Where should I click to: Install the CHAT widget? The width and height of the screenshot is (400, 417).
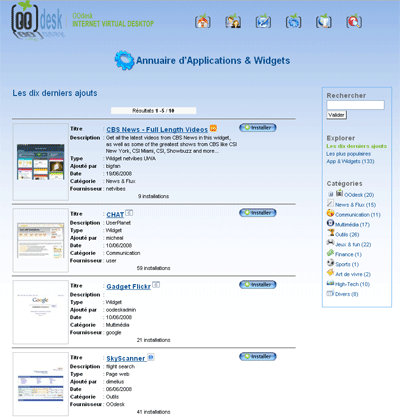[258, 213]
